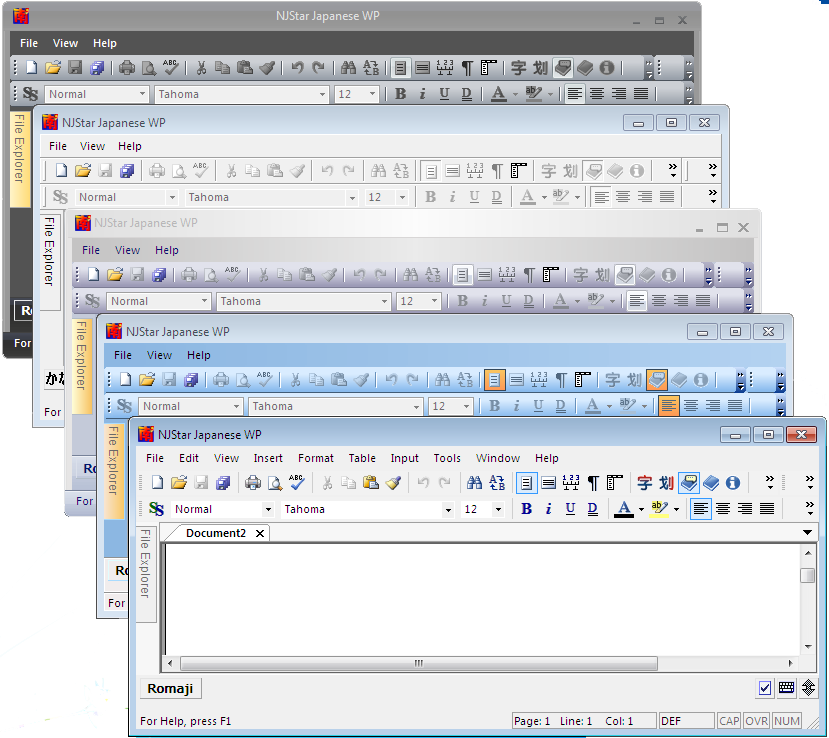
Task: Click Print icon in Document2 window toolbar
Action: (253, 482)
